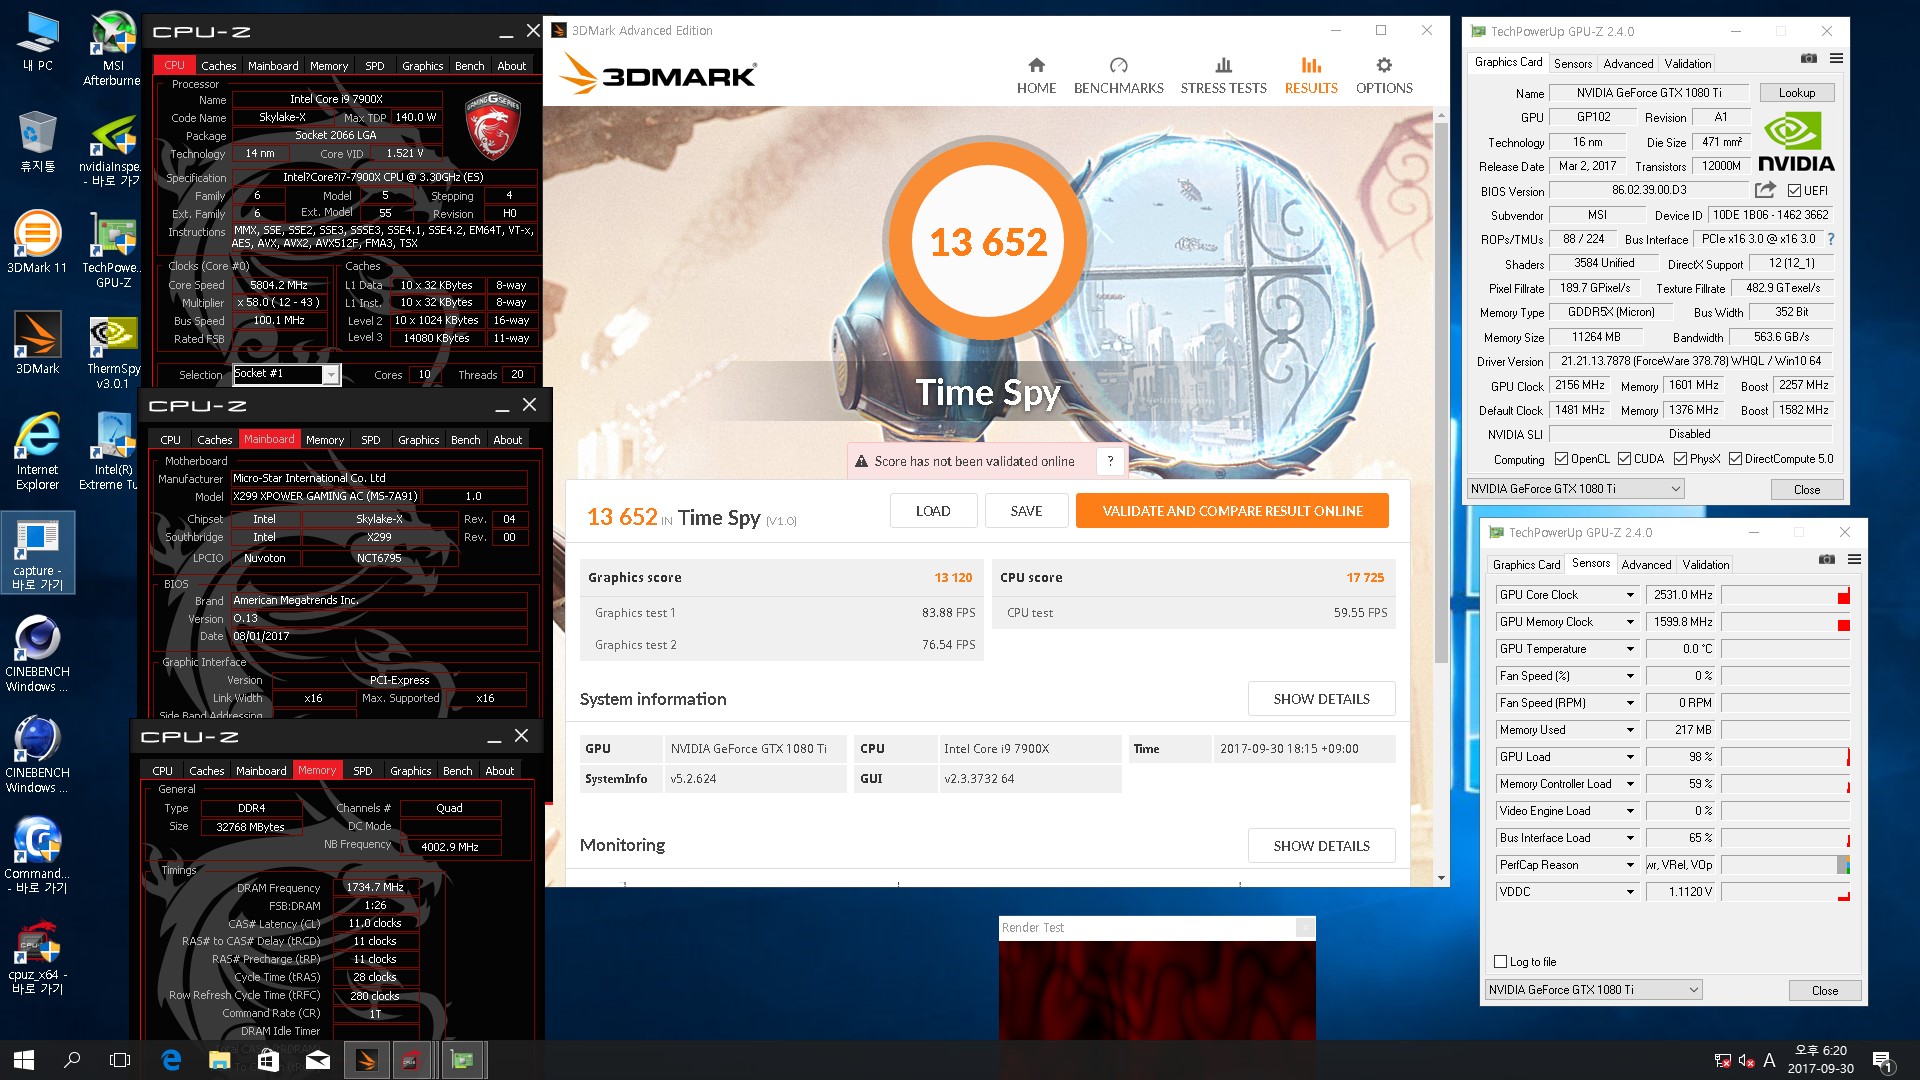Open Graphics tab in CPU-Z Mainboard window
The width and height of the screenshot is (1920, 1080).
tap(418, 440)
